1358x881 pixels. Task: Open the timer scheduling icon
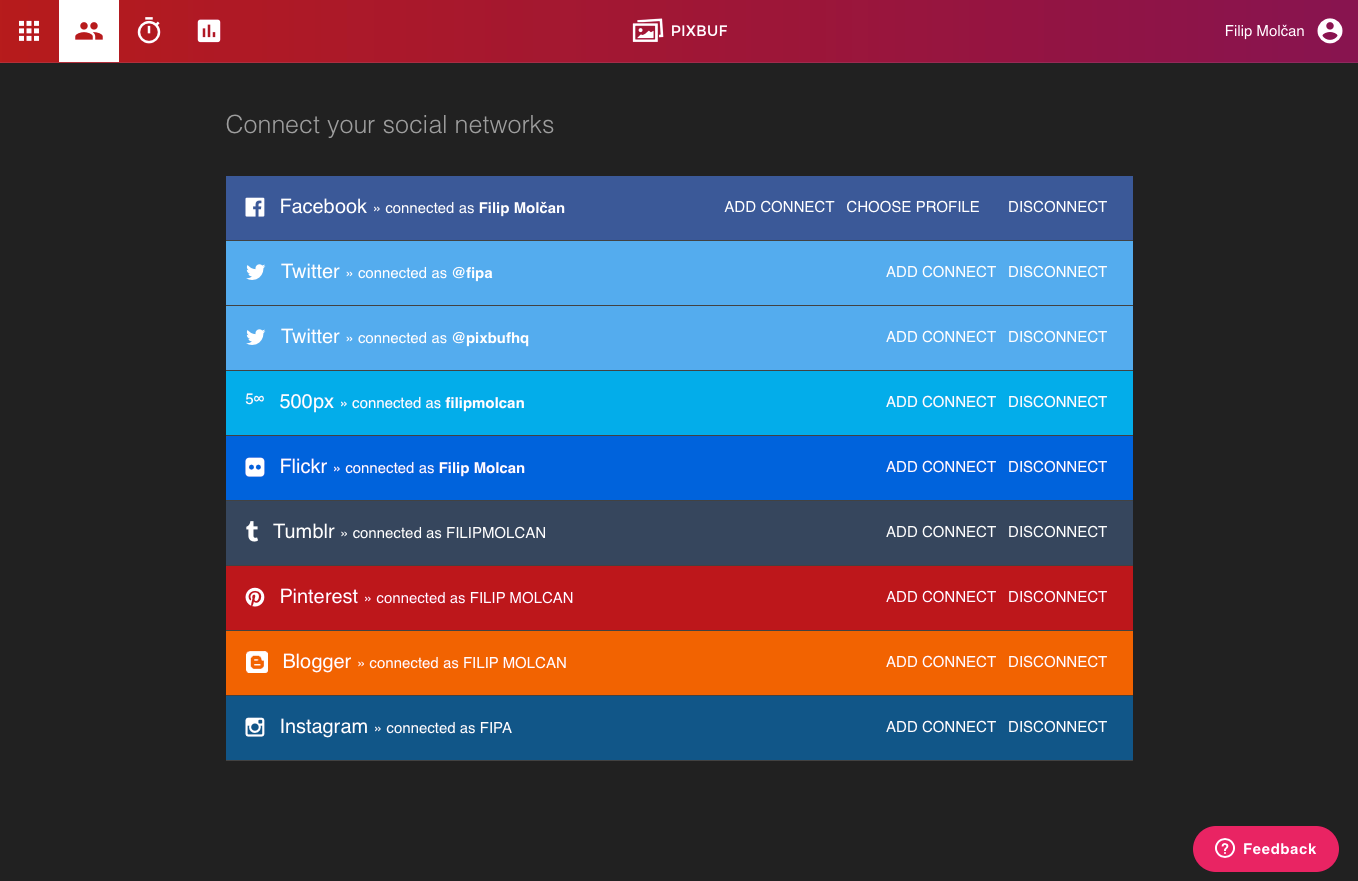pyautogui.click(x=149, y=31)
